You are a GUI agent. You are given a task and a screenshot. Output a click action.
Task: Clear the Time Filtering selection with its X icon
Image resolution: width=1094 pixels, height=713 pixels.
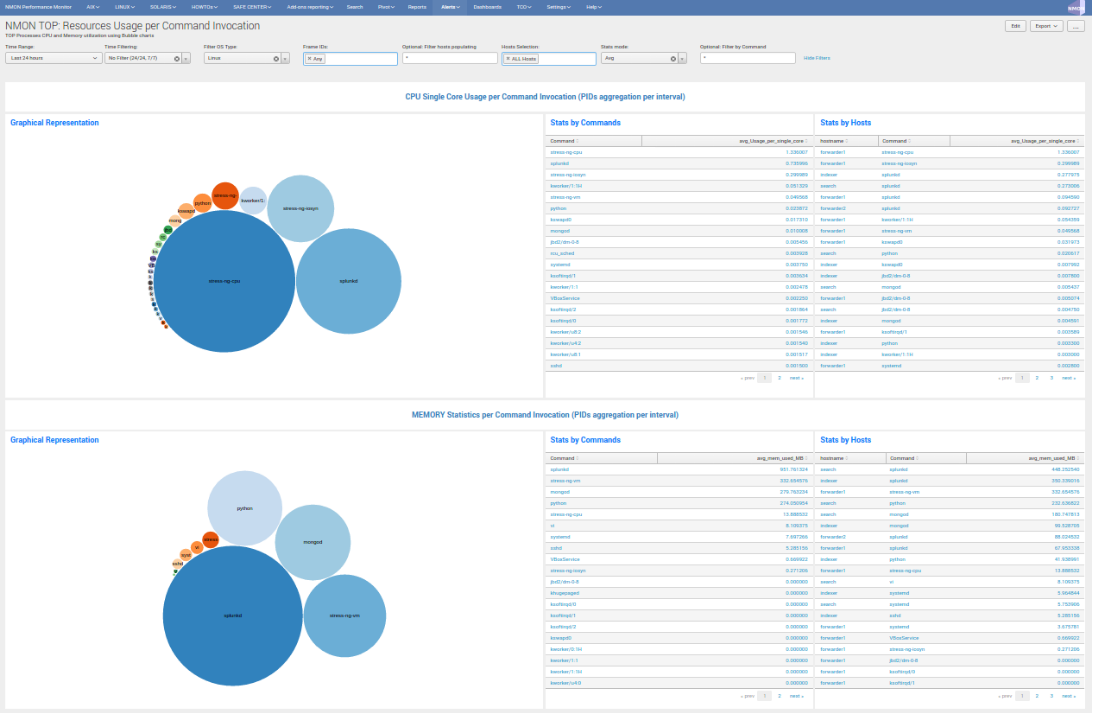coord(177,59)
